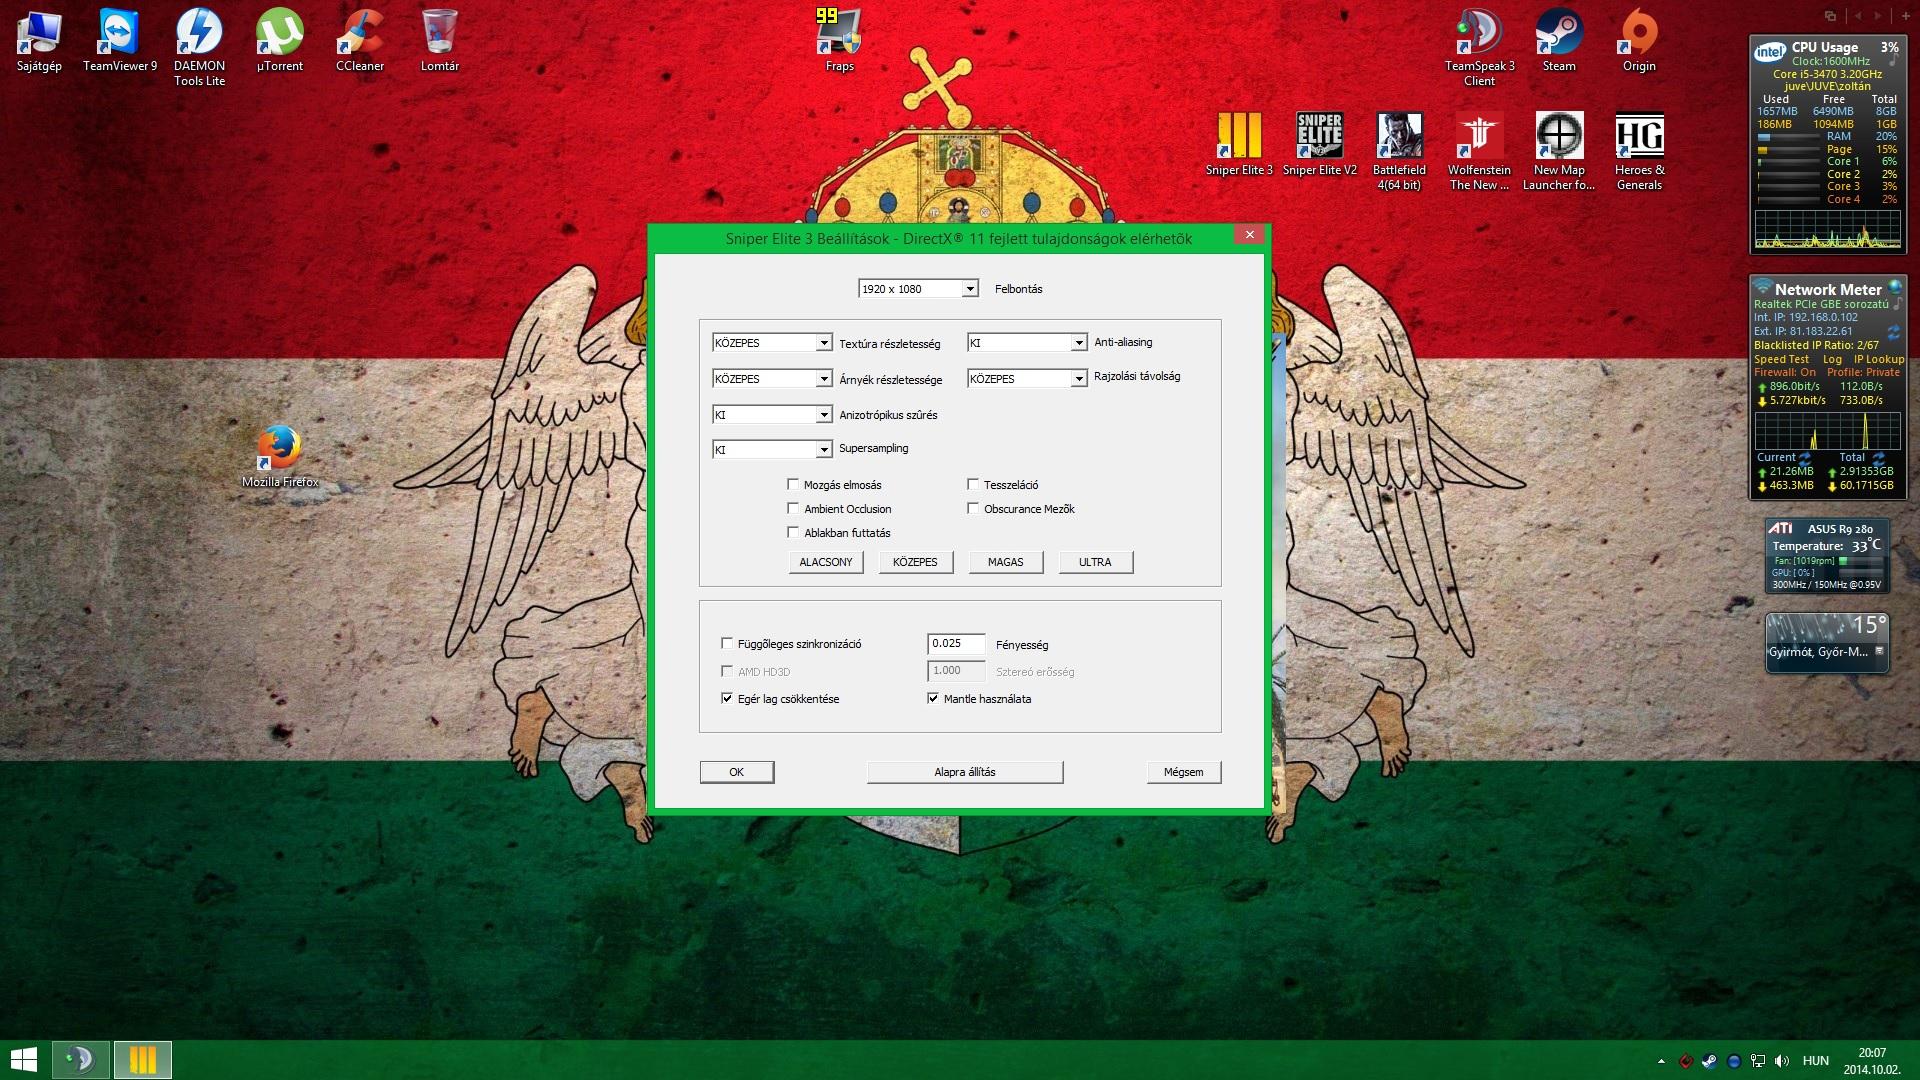Viewport: 1920px width, 1080px height.
Task: Uncheck Egér lag csökkentése
Action: (x=727, y=699)
